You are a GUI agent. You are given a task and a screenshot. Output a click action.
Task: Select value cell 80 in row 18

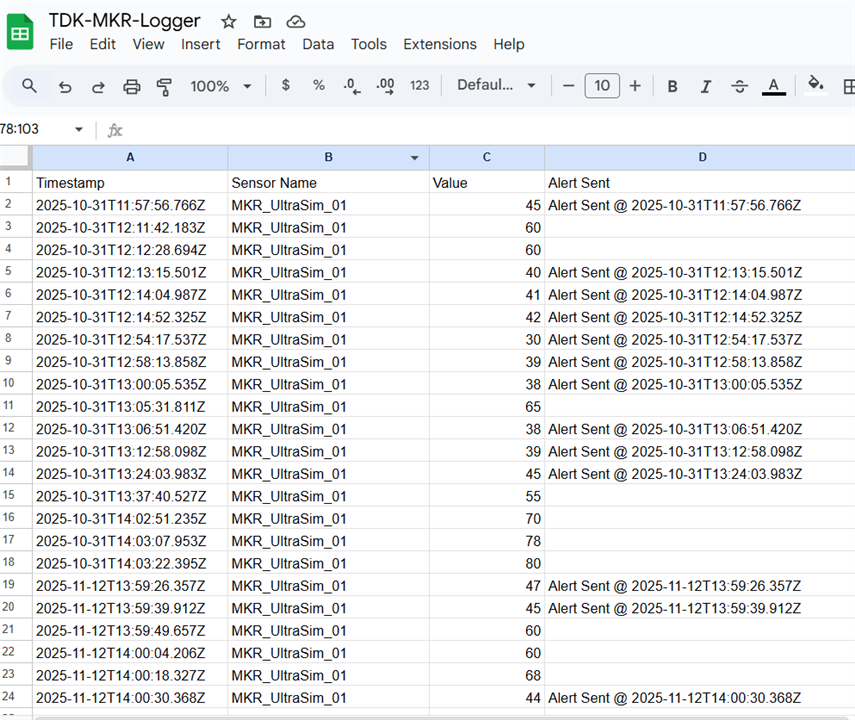point(486,563)
